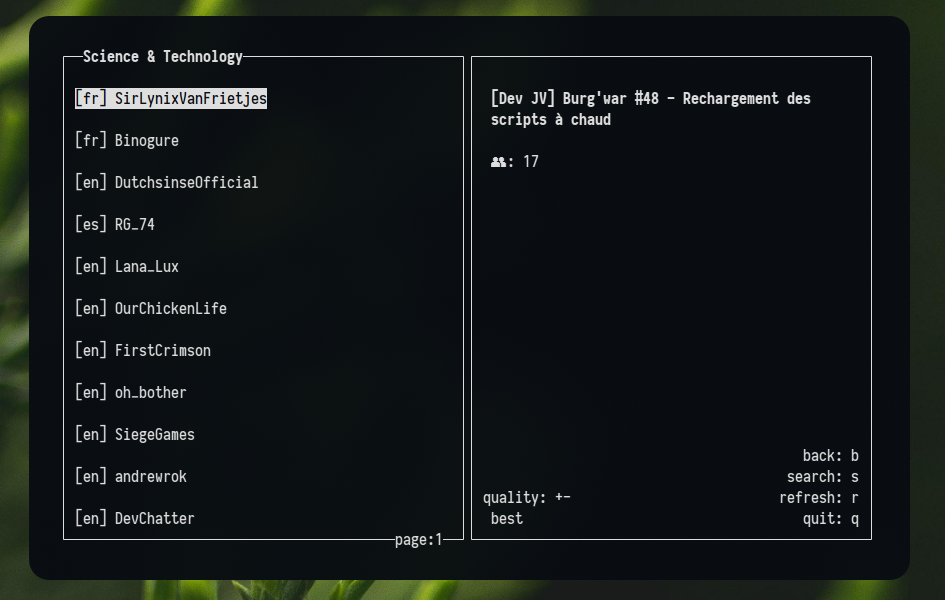Open the Science & Technology category header
Screen dimensions: 945x600
tap(162, 56)
